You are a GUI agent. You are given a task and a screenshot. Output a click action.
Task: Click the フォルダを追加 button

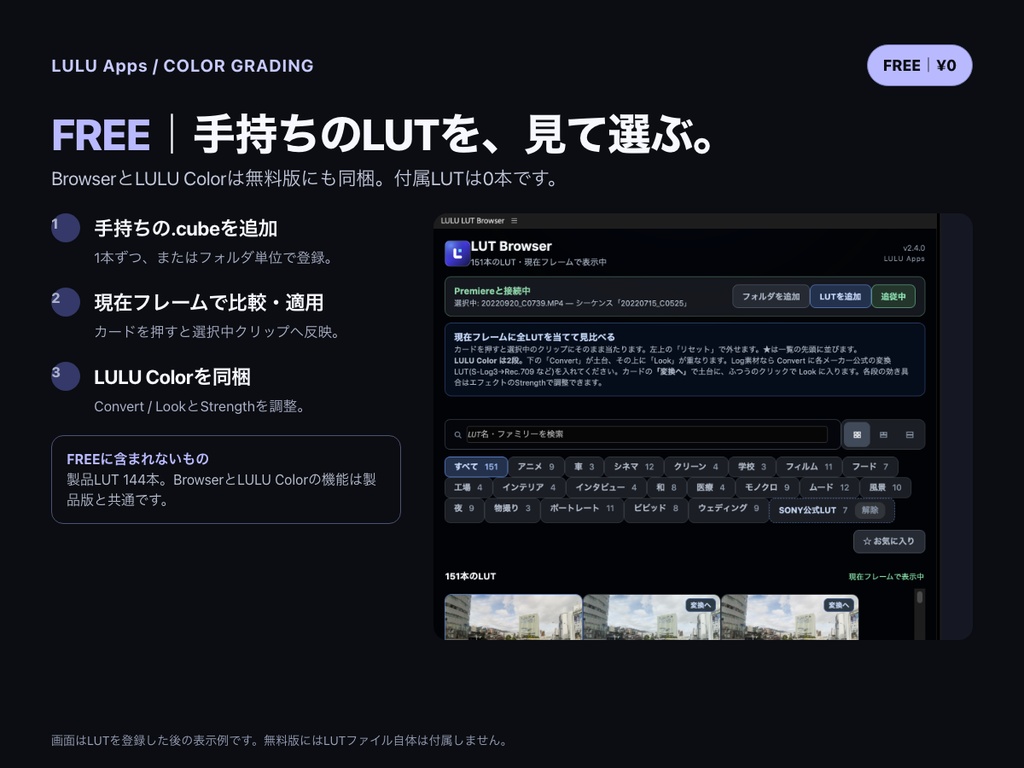pyautogui.click(x=771, y=296)
